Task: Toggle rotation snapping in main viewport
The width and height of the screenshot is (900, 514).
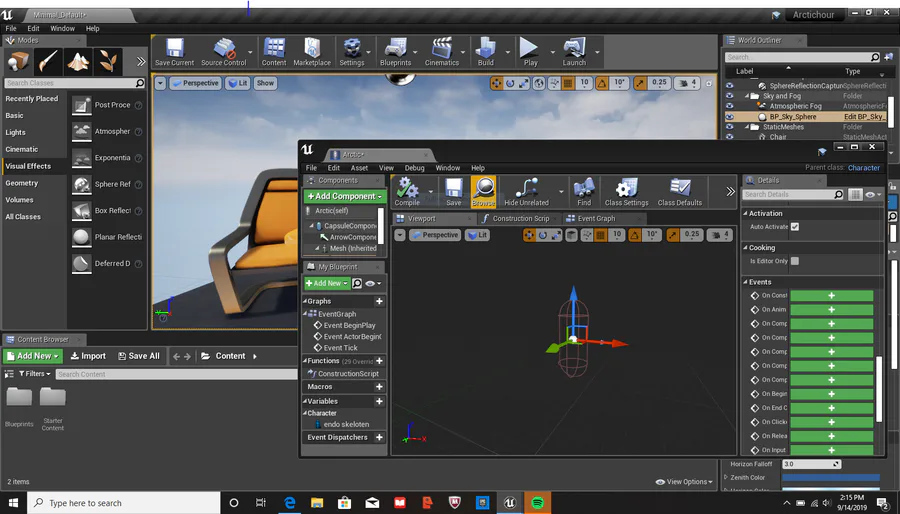Action: pos(602,83)
